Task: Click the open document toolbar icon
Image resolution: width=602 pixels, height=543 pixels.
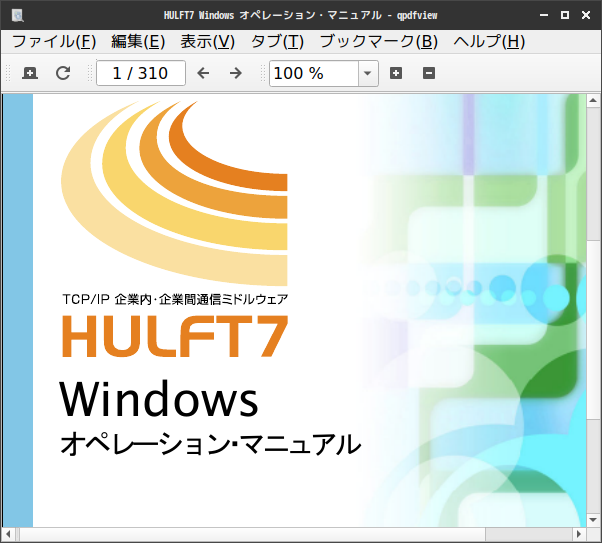Action: (30, 73)
